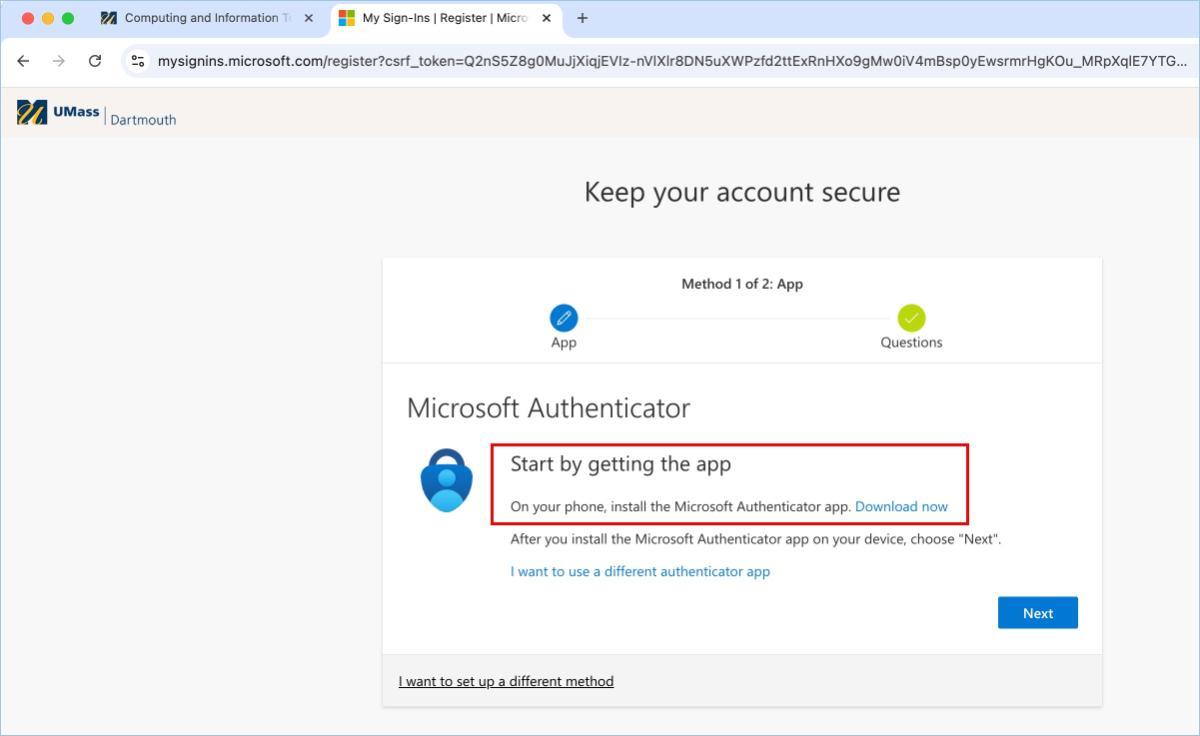
Task: Click the UMass Dartmouth logo
Action: (97, 114)
